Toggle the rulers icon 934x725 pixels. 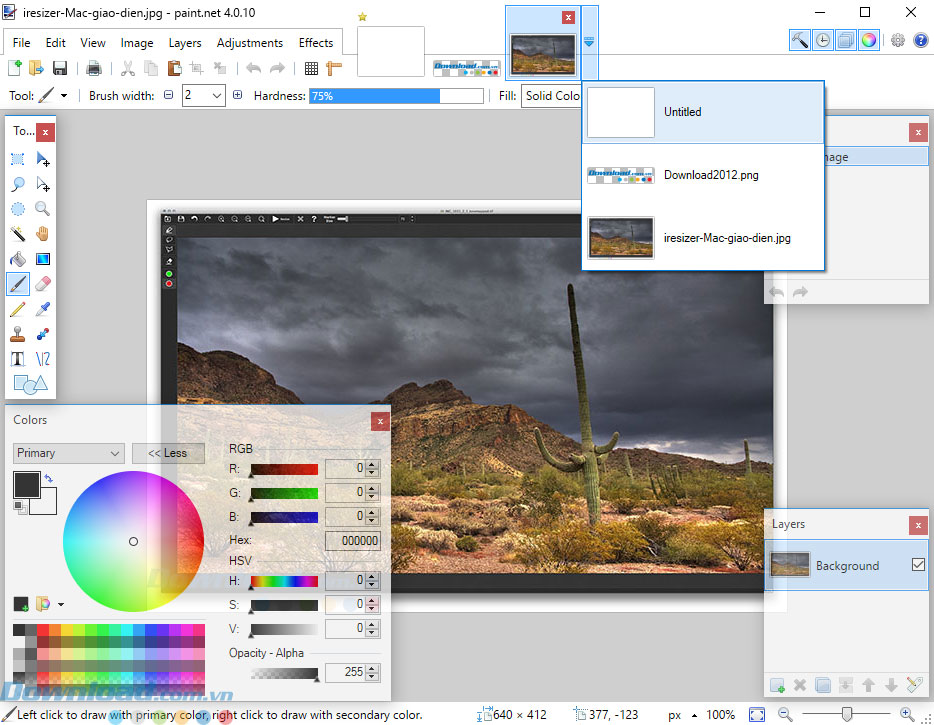(334, 68)
